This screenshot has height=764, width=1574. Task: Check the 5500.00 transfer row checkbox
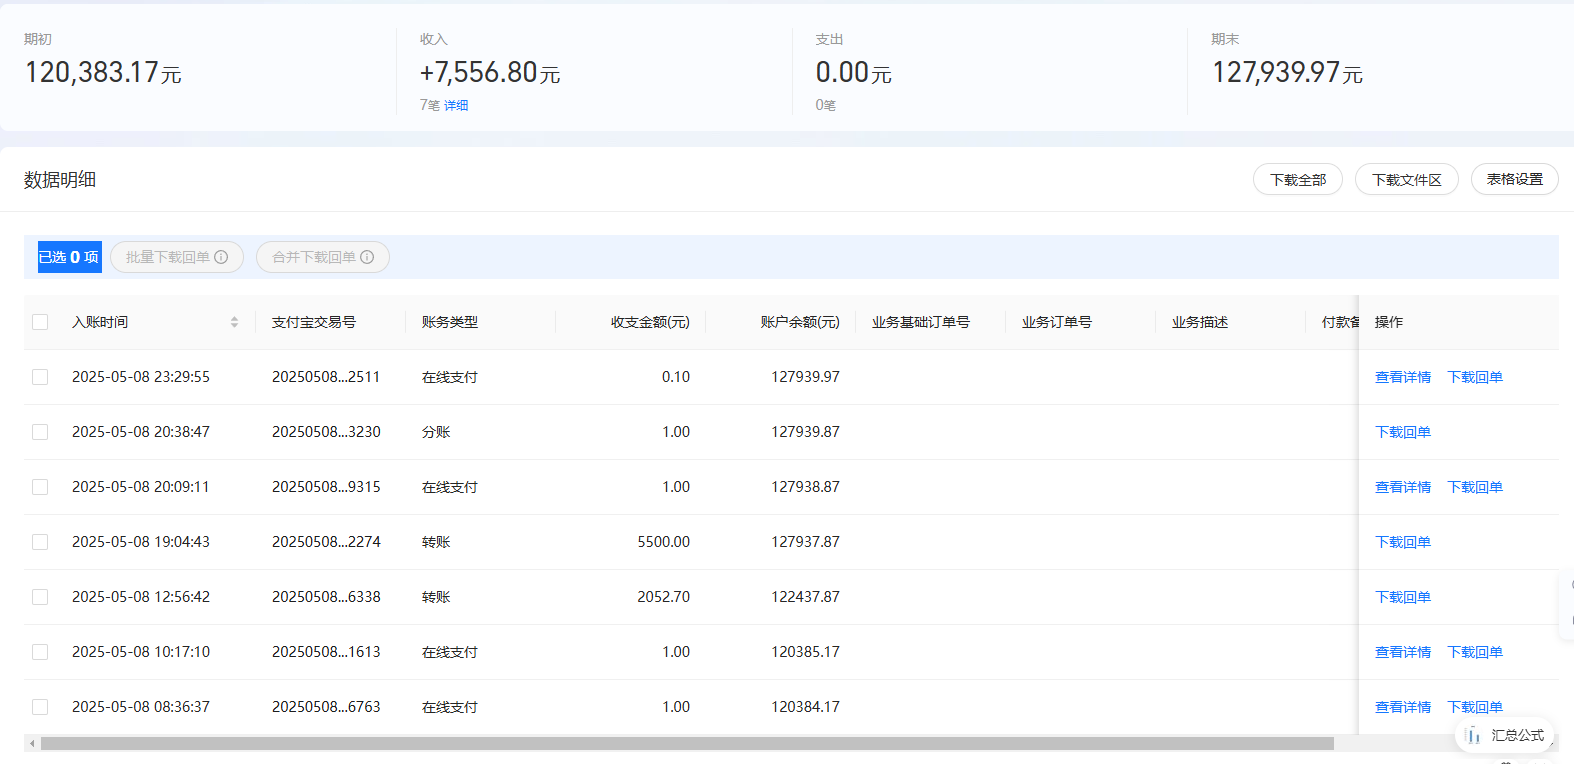pyautogui.click(x=40, y=542)
